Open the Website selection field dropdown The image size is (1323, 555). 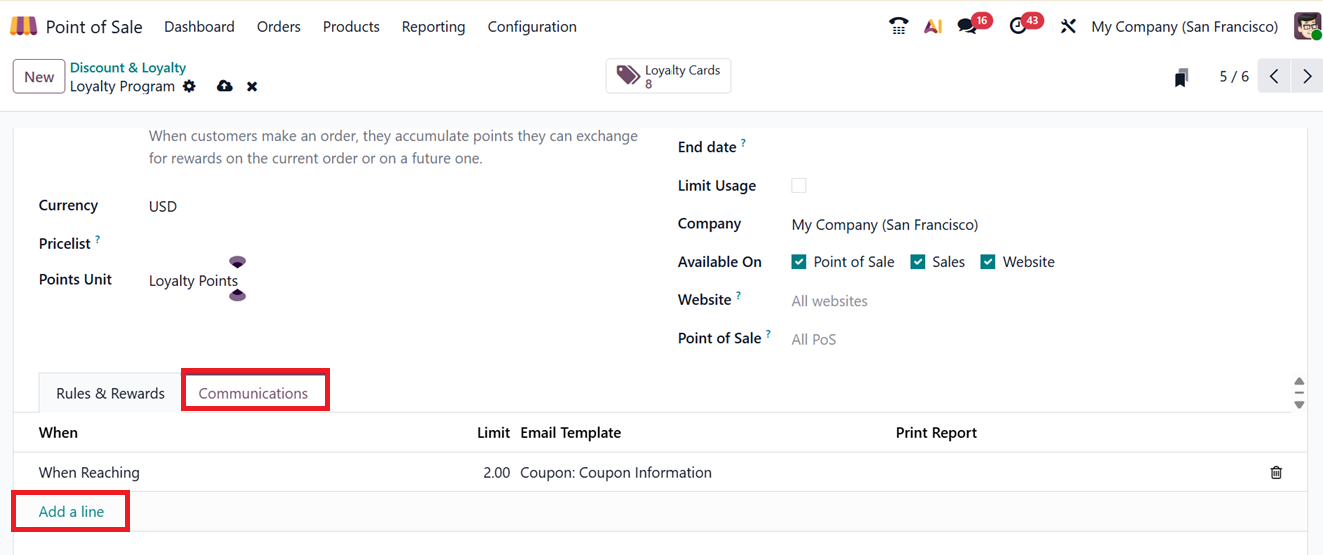900,301
